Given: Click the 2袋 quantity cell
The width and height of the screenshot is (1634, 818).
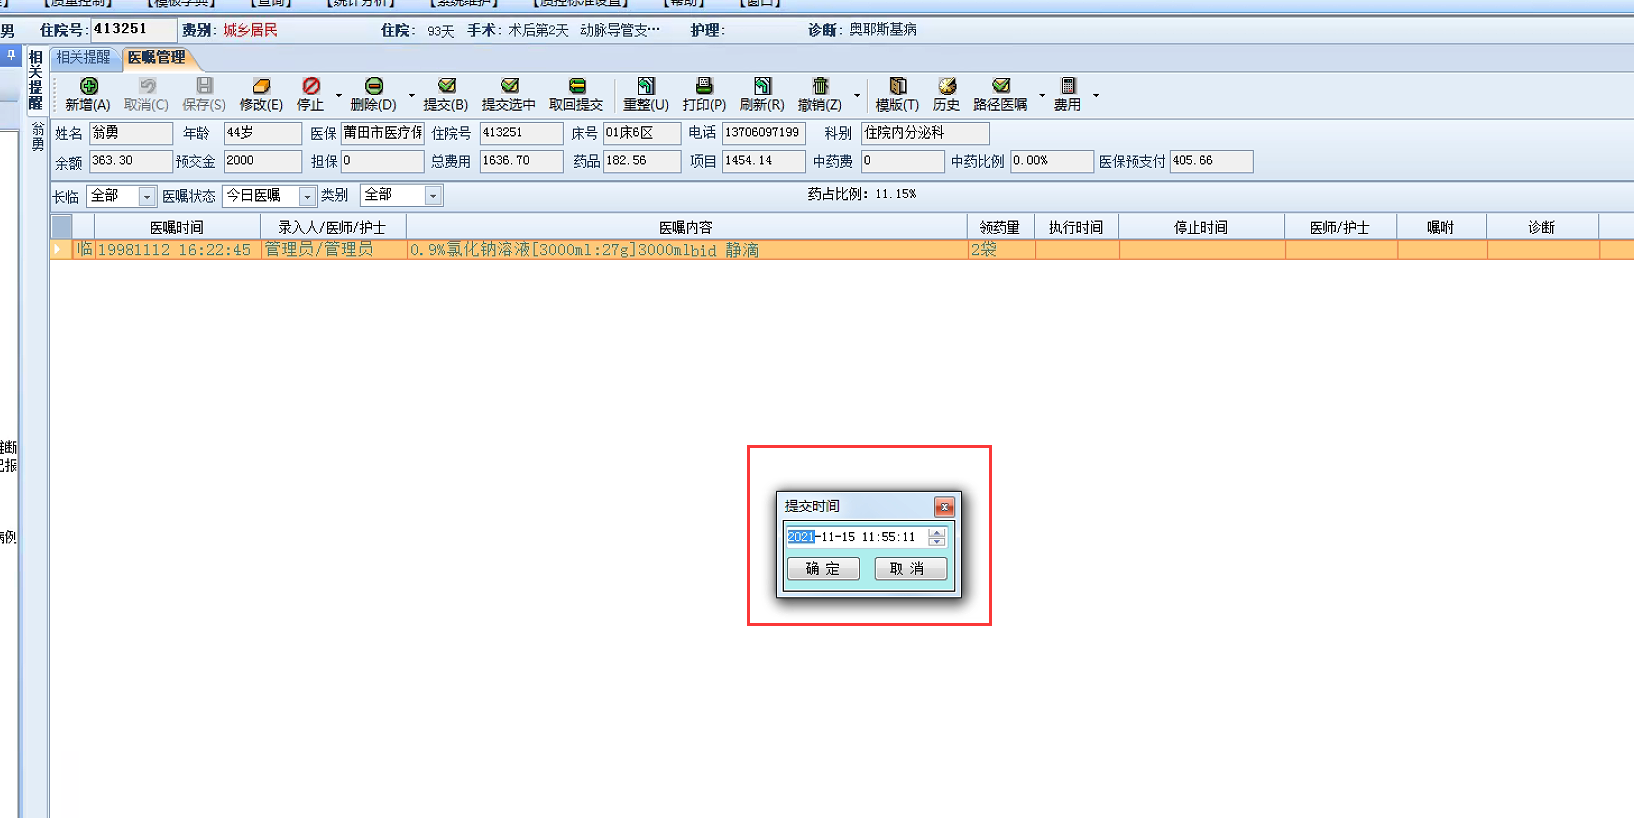Looking at the screenshot, I should click(x=1001, y=250).
